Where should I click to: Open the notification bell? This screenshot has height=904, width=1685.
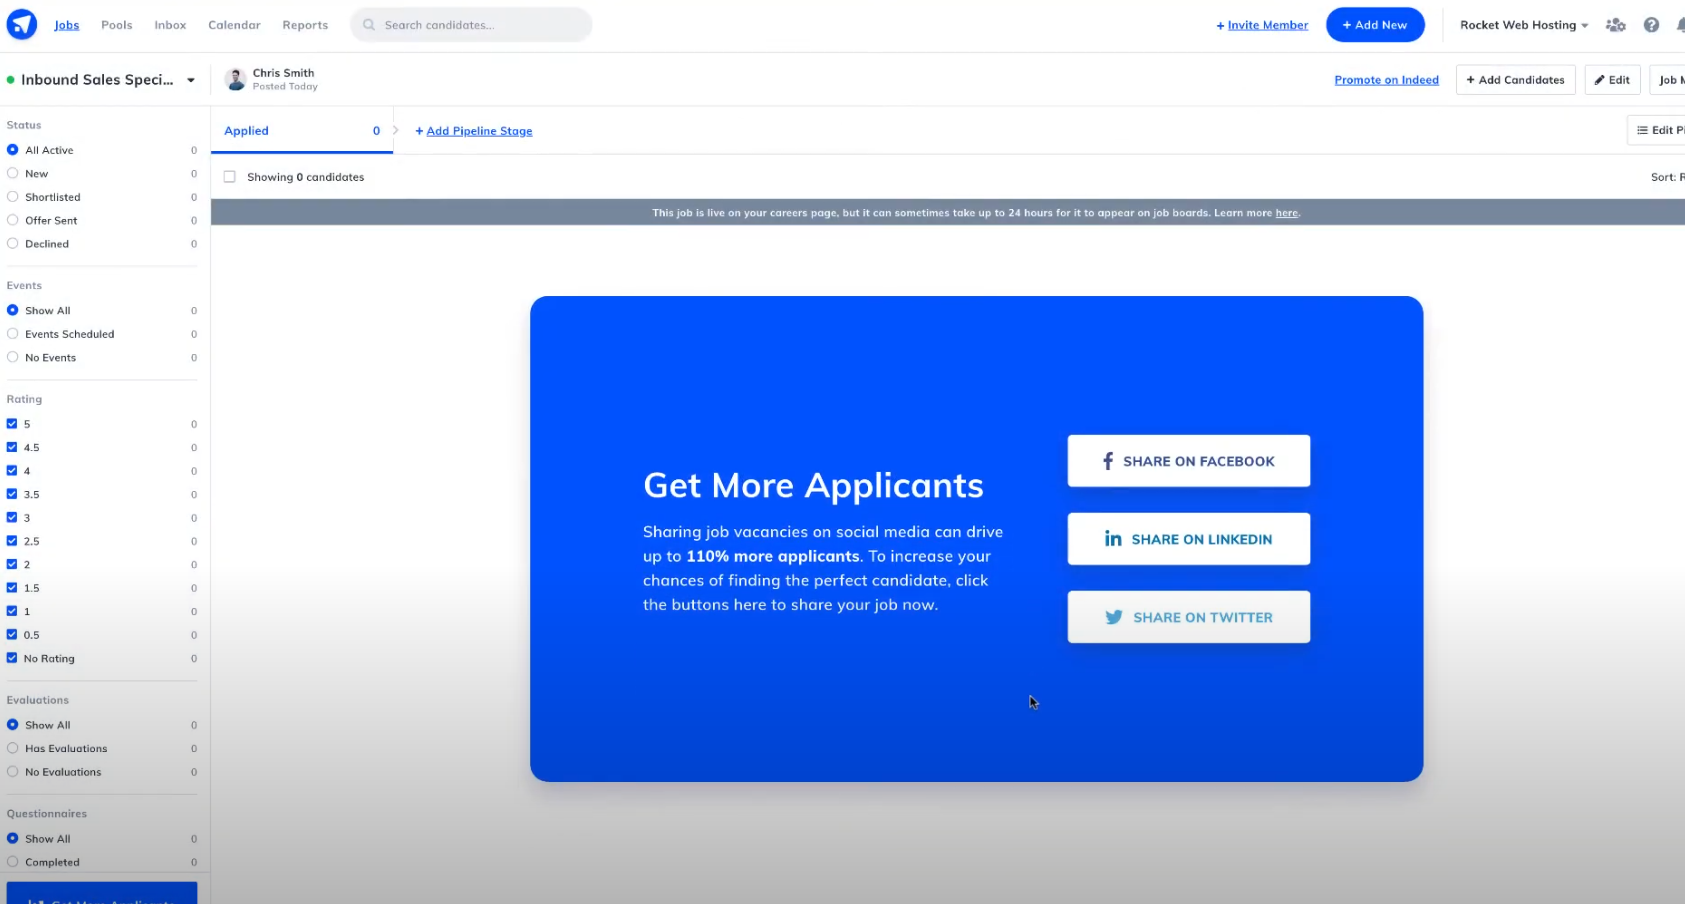point(1681,24)
